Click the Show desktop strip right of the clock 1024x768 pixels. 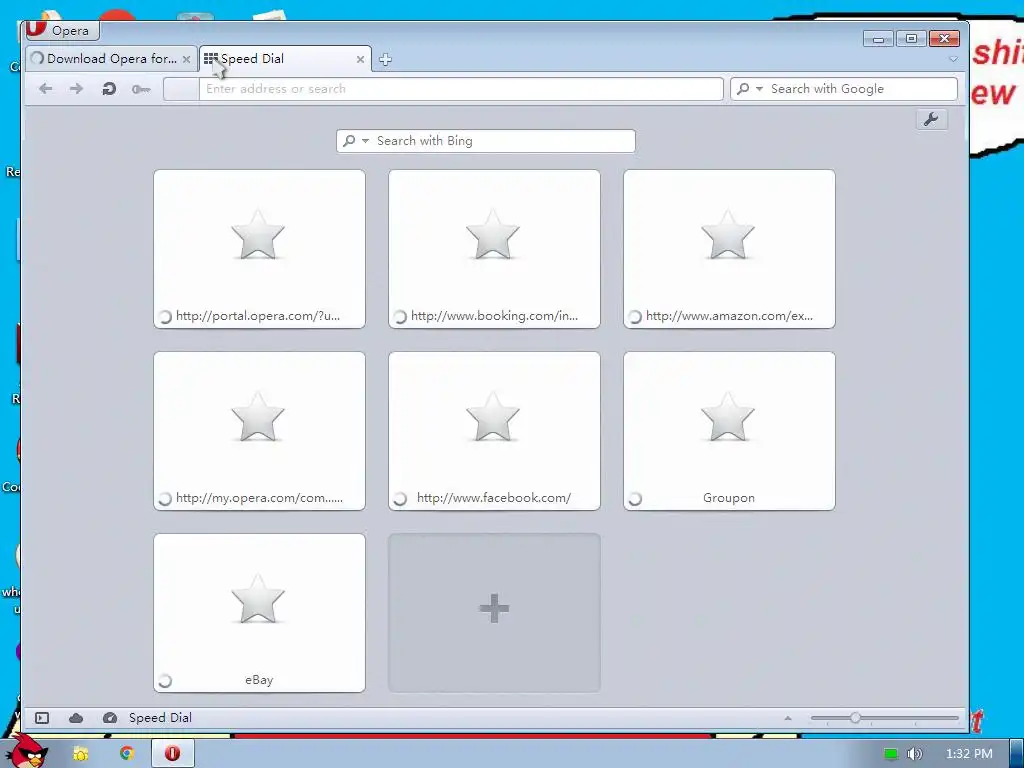point(1017,754)
